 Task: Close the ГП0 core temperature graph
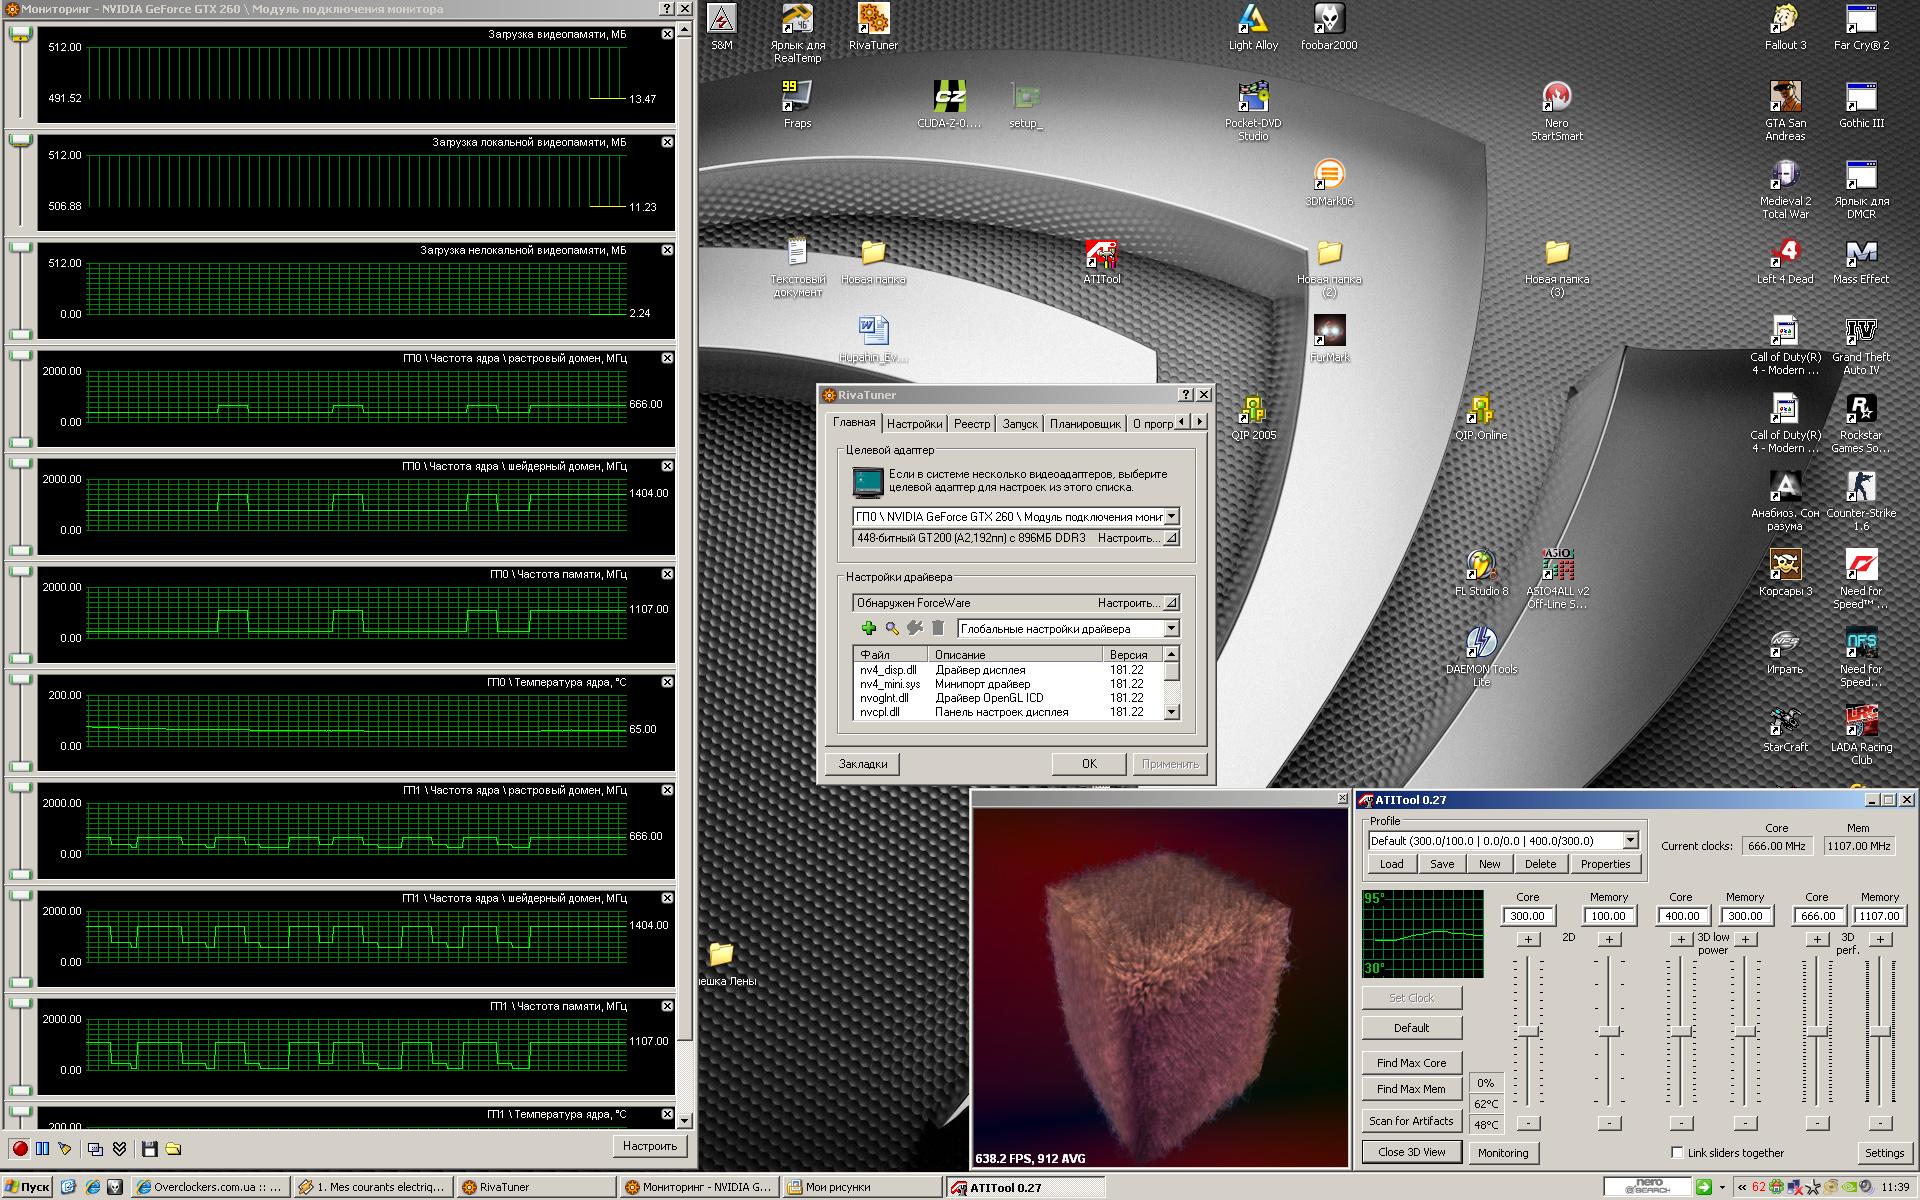coord(667,682)
